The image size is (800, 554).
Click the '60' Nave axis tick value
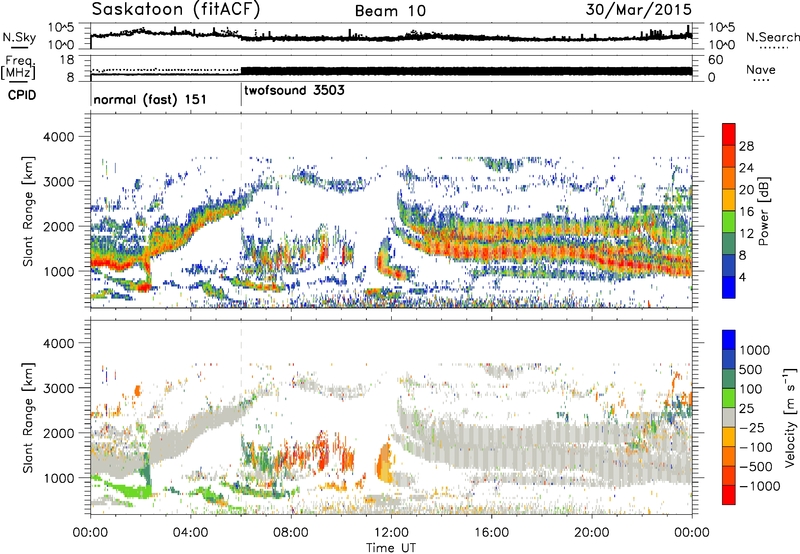click(716, 60)
